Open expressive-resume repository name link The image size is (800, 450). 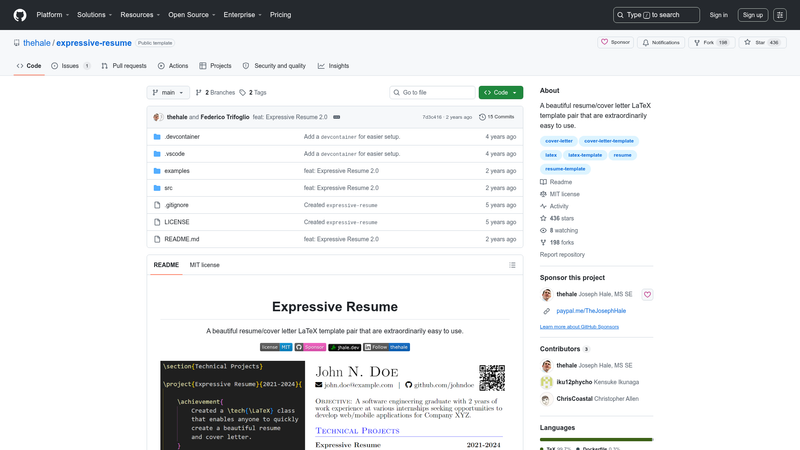(x=94, y=43)
